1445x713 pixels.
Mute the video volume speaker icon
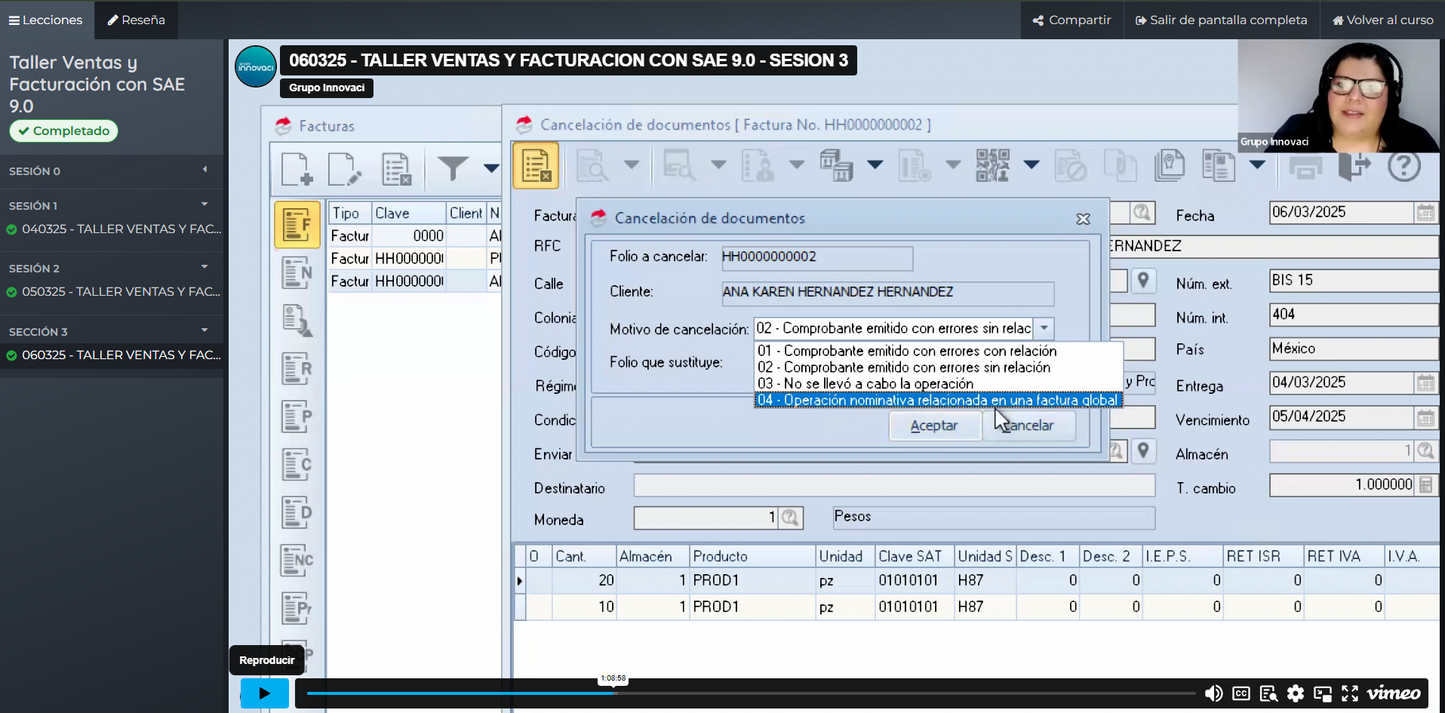pos(1213,693)
